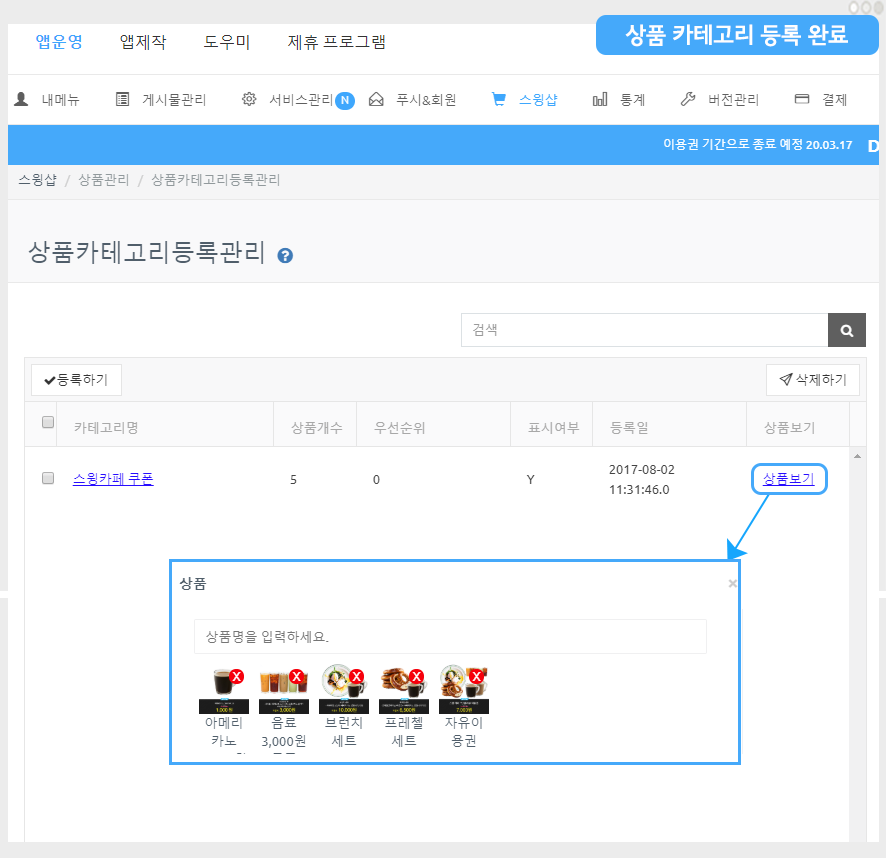Screen dimensions: 886x858
Task: Open the 통계 statistics menu
Action: coord(619,100)
